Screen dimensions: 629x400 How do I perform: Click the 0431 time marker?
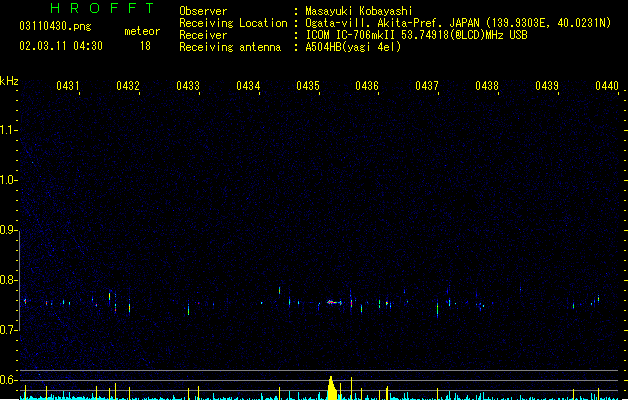(68, 86)
